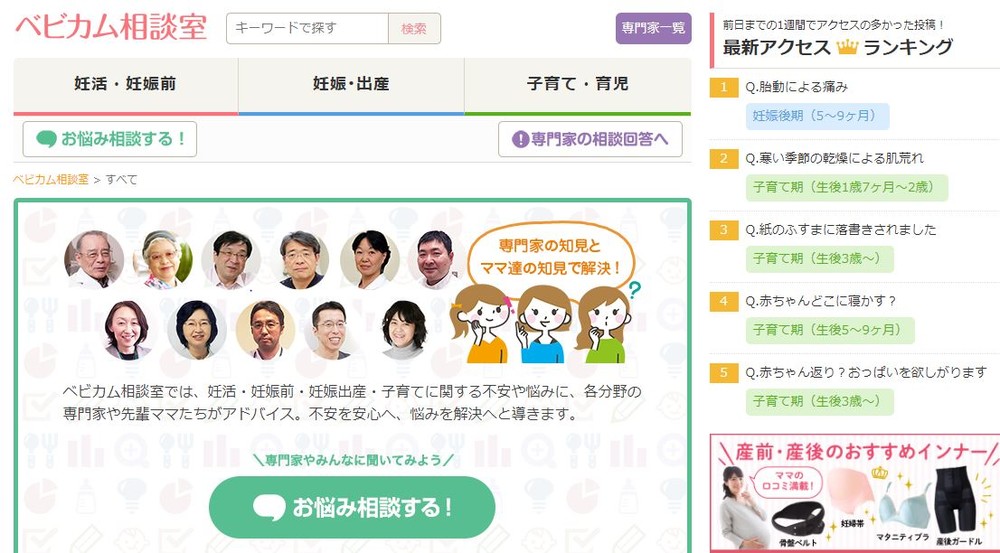Click the rank 5 number badge
This screenshot has width=1000, height=553.
pos(723,372)
